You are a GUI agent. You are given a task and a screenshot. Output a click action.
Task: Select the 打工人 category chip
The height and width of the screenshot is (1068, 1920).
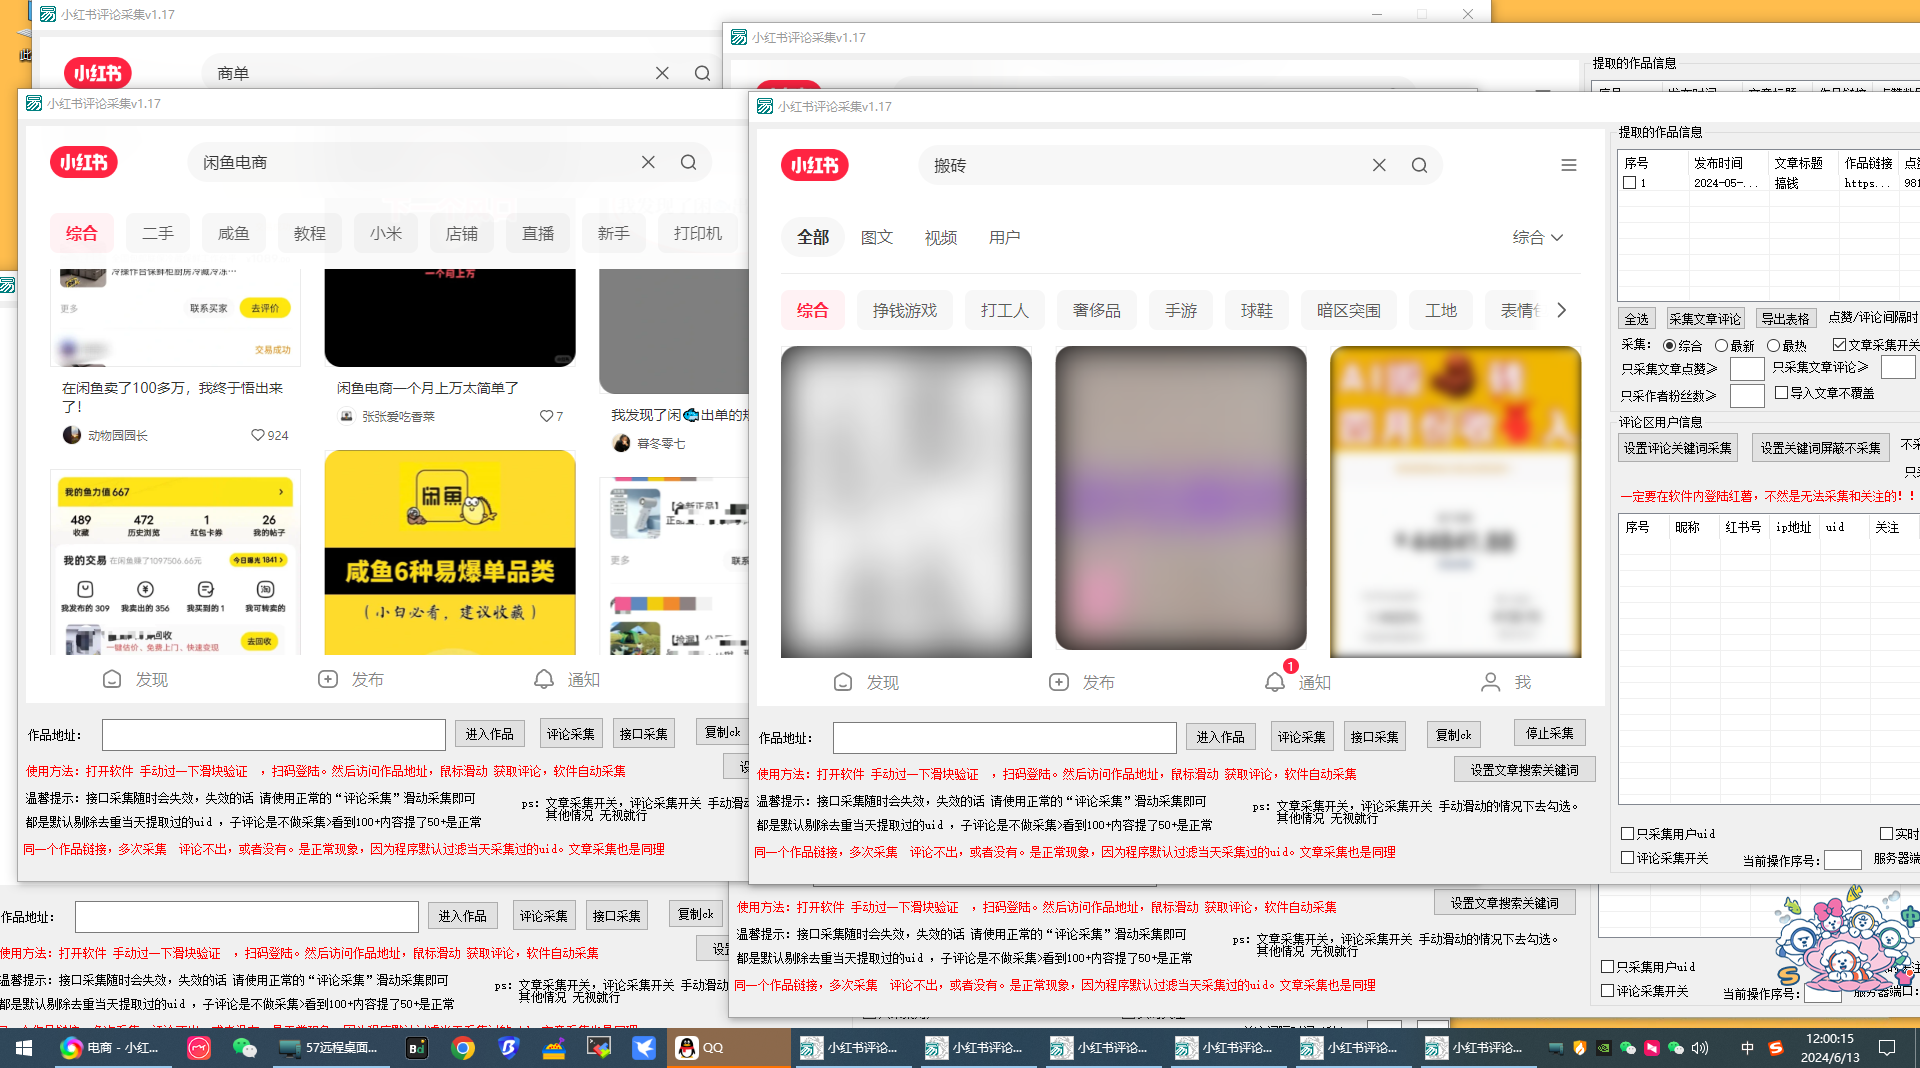click(x=1004, y=311)
